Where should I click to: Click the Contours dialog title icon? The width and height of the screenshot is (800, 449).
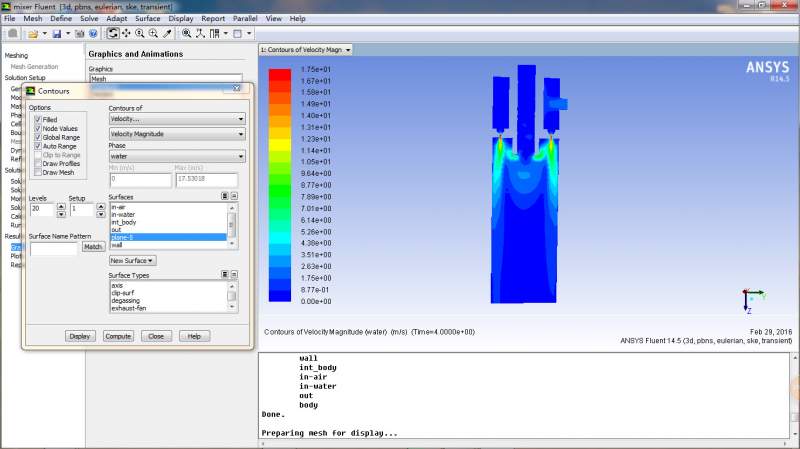click(31, 91)
